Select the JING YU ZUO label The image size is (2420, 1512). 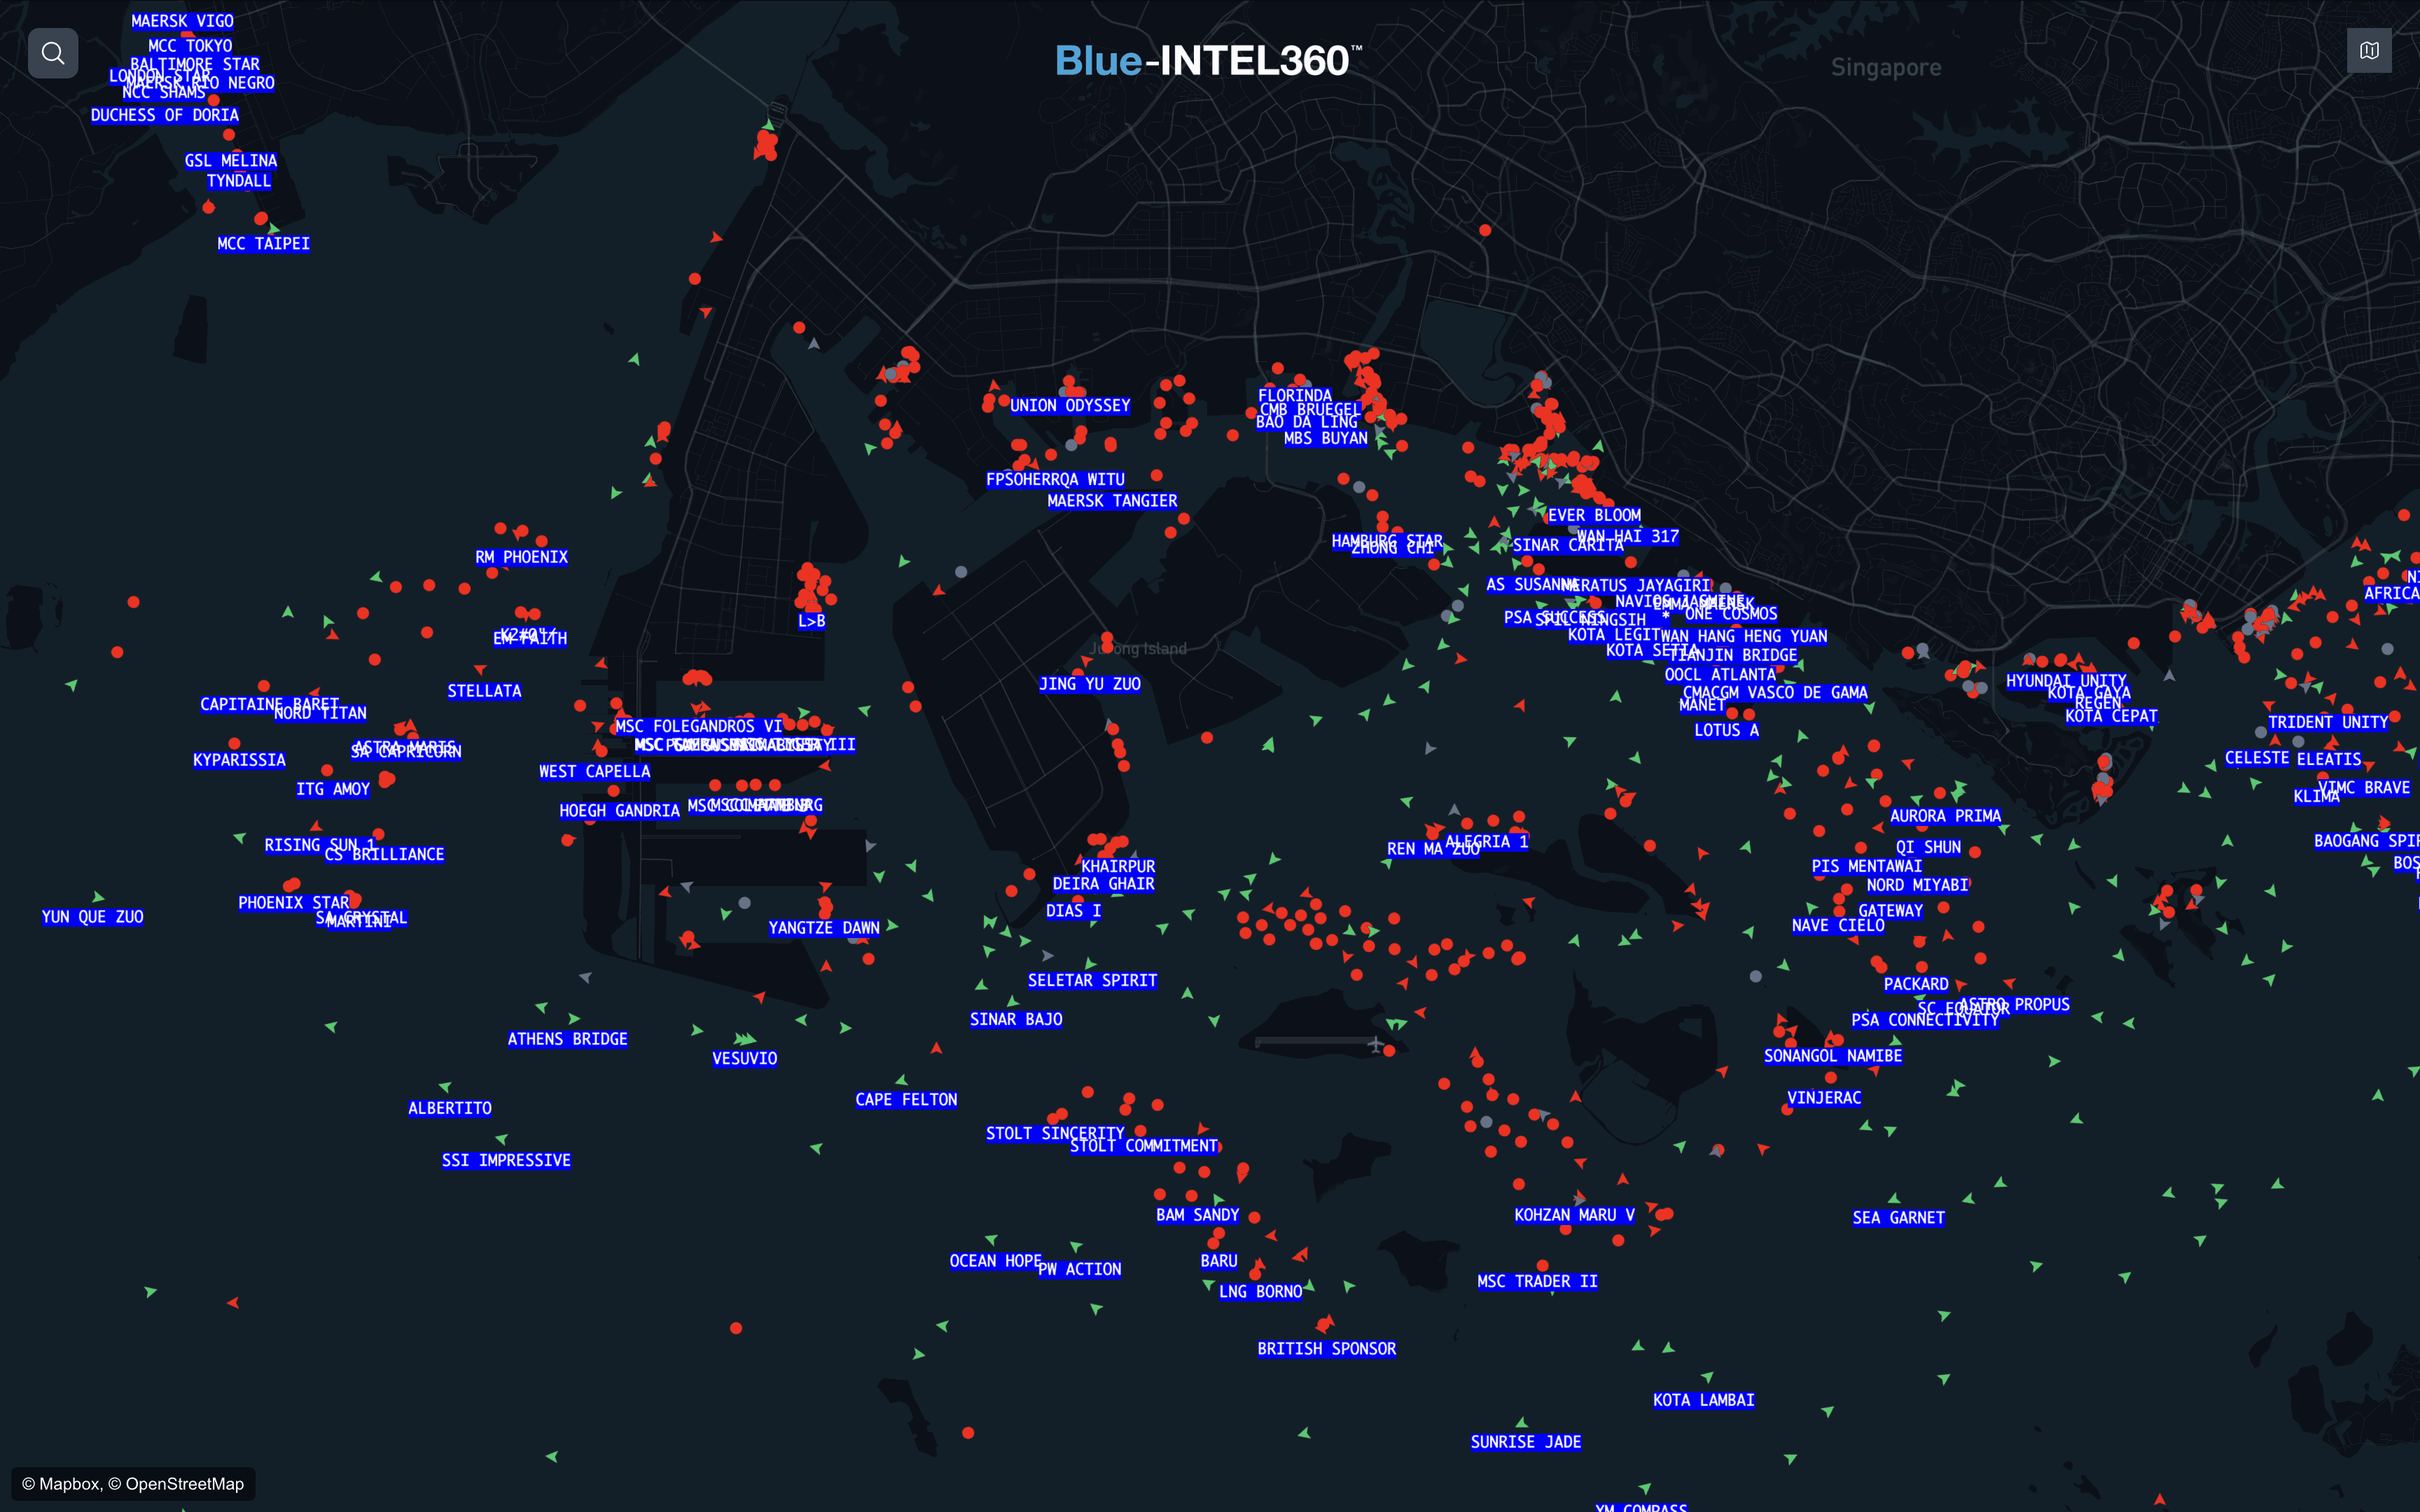(x=1089, y=684)
